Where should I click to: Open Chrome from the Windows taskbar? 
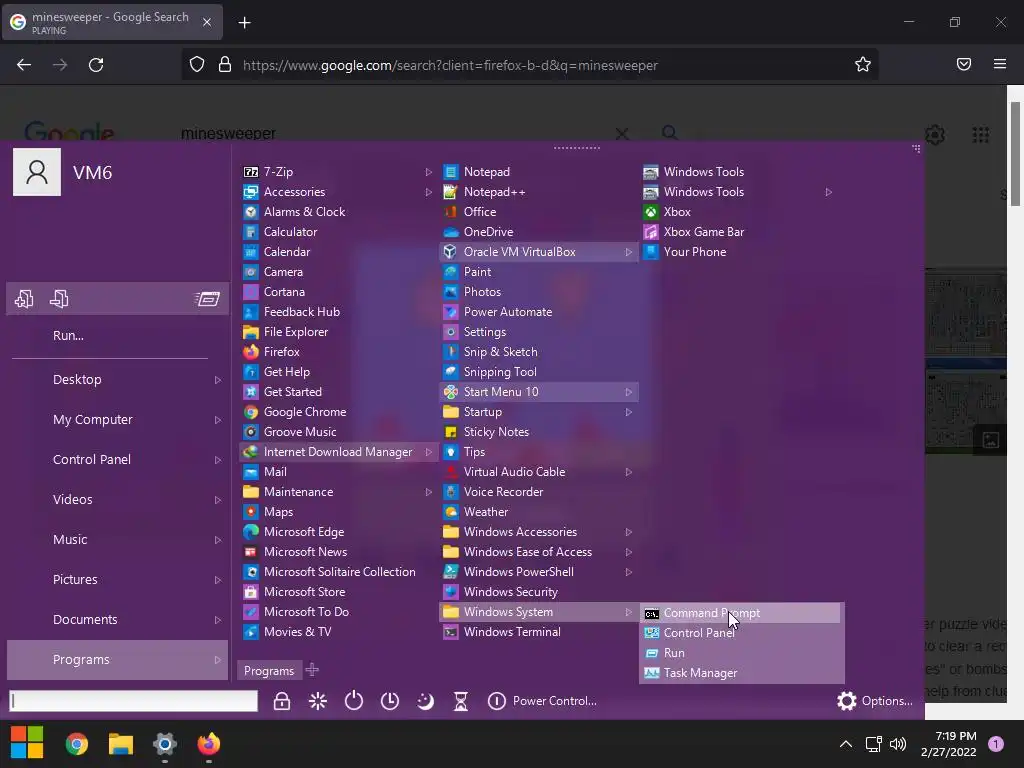point(76,744)
